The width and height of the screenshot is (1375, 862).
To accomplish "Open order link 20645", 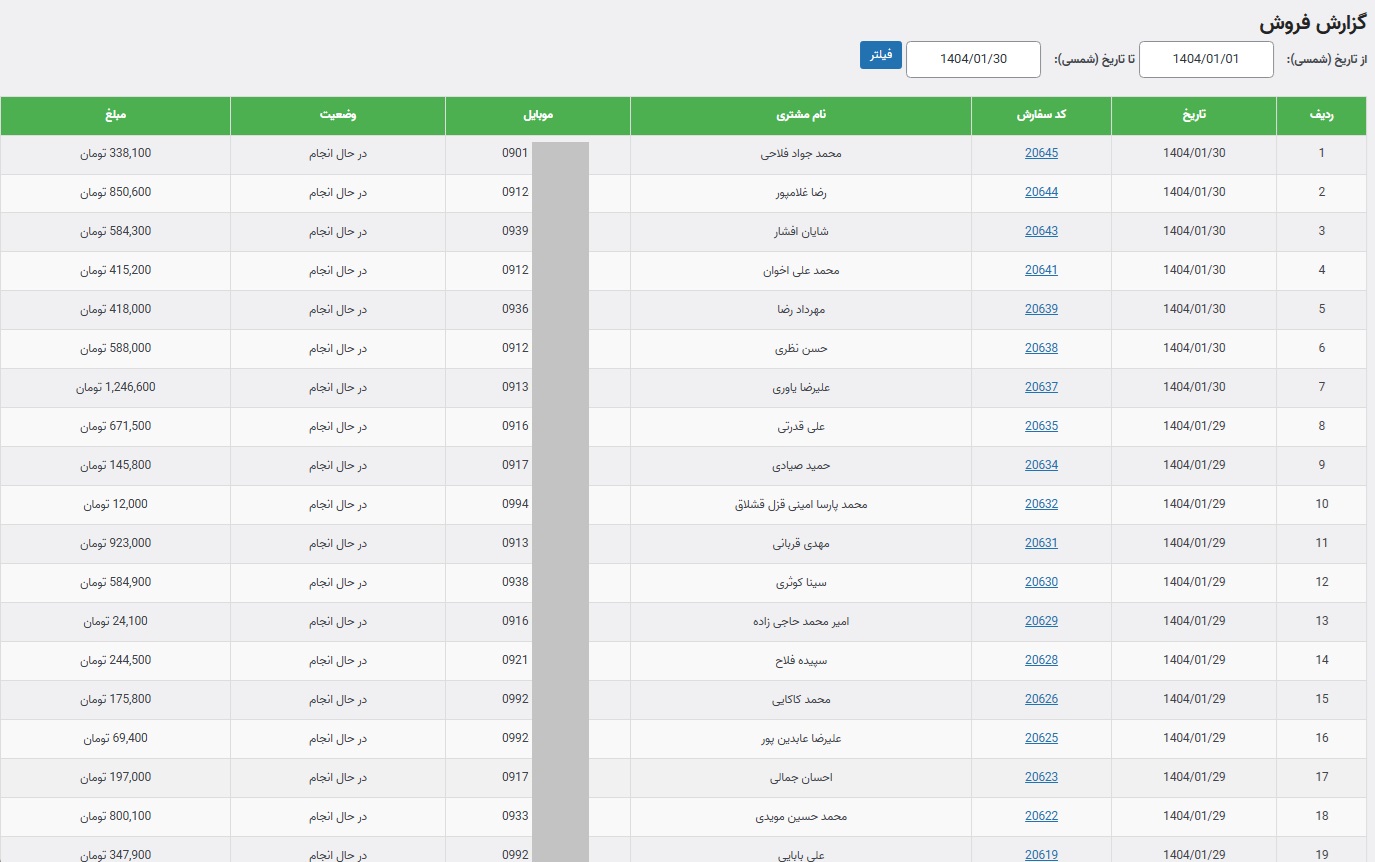I will 1041,153.
